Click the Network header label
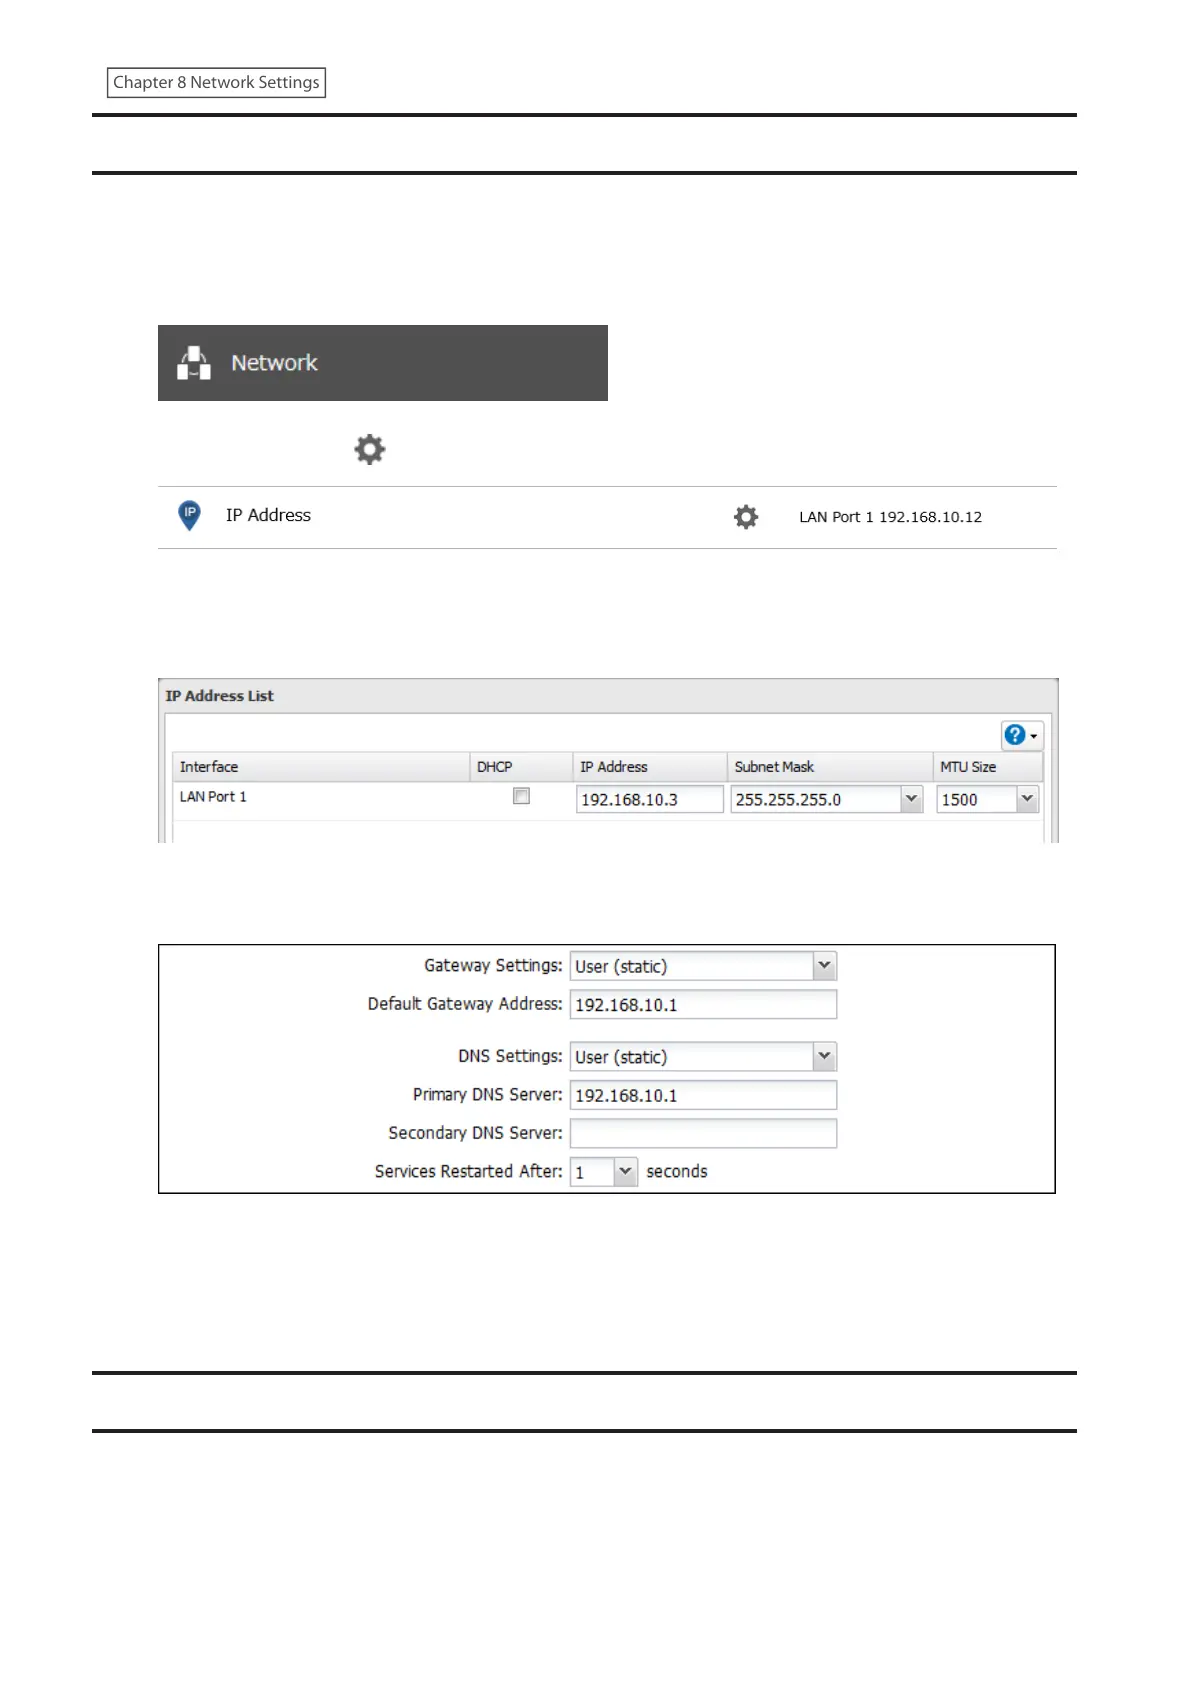The width and height of the screenshot is (1191, 1684). (274, 363)
